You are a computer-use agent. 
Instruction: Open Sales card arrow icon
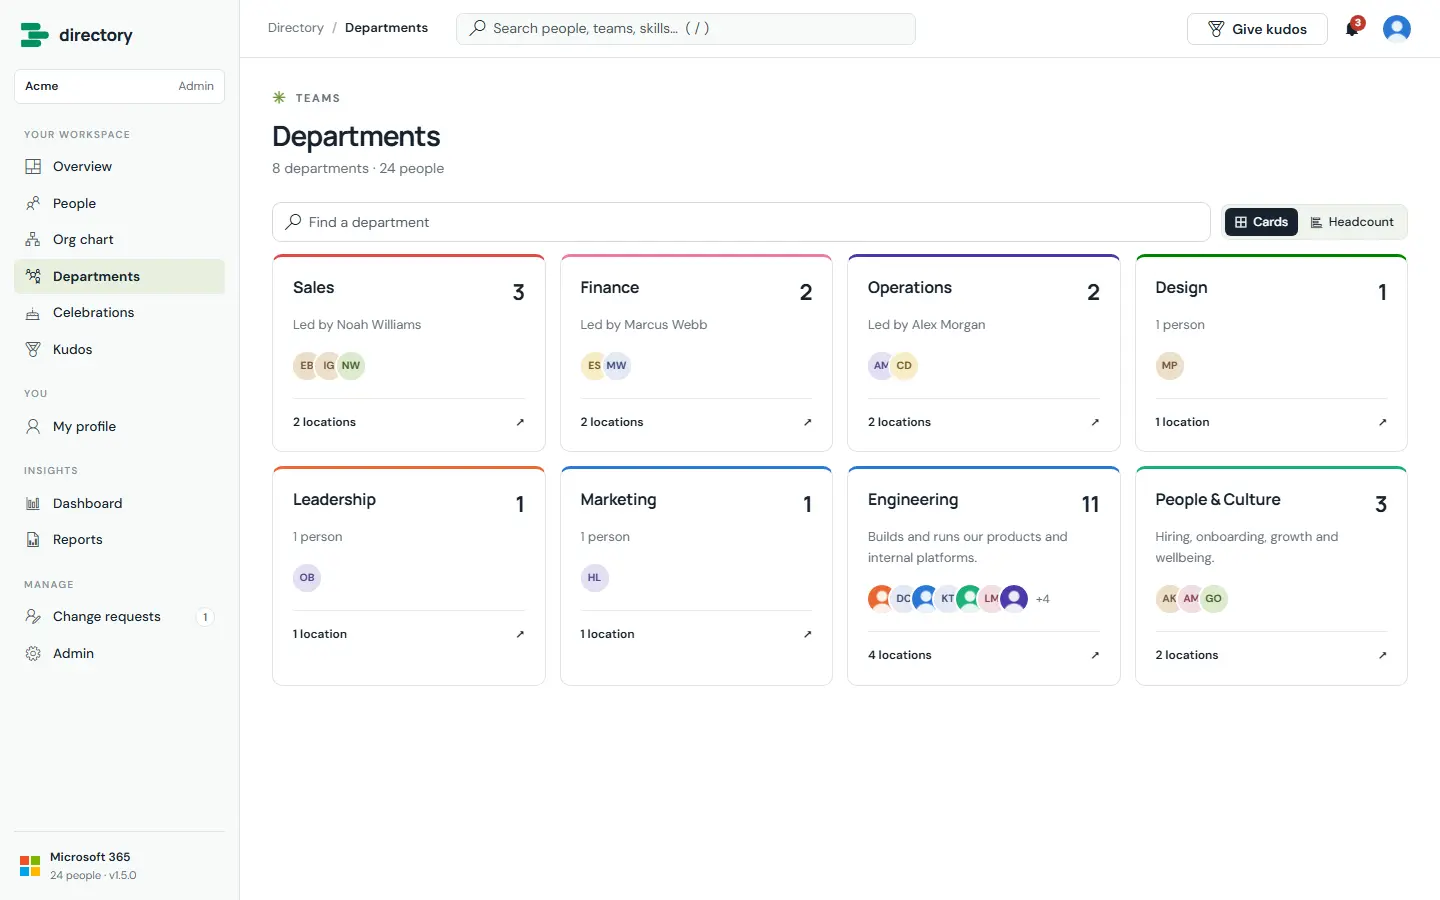tap(520, 422)
